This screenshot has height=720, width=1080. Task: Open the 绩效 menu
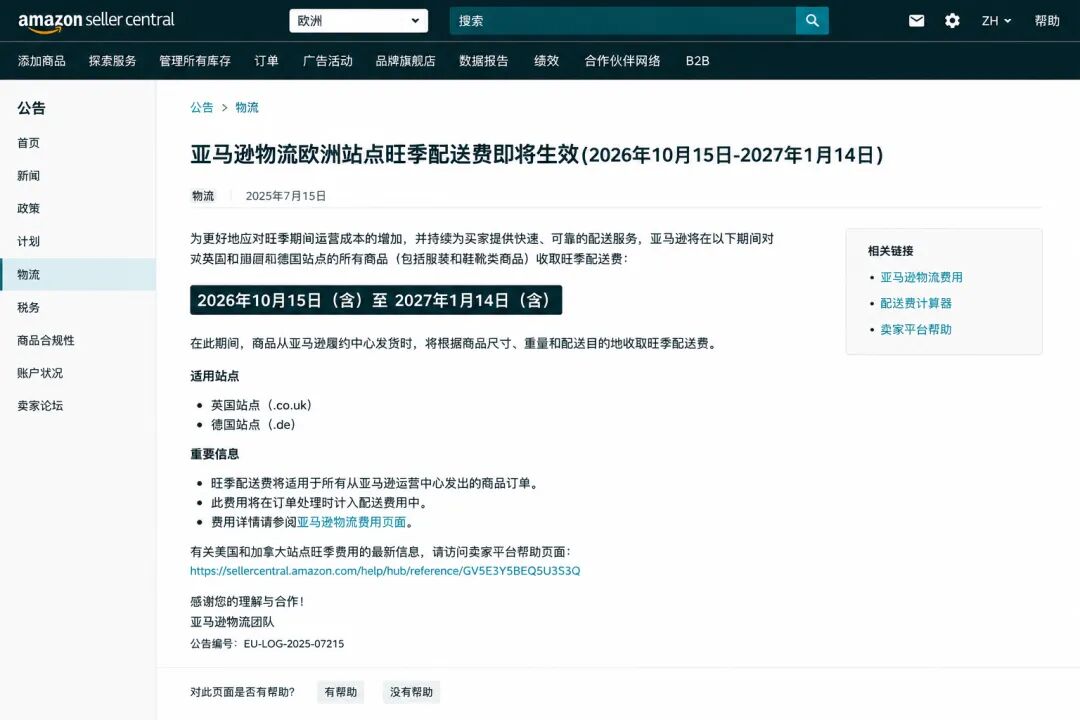click(x=547, y=61)
